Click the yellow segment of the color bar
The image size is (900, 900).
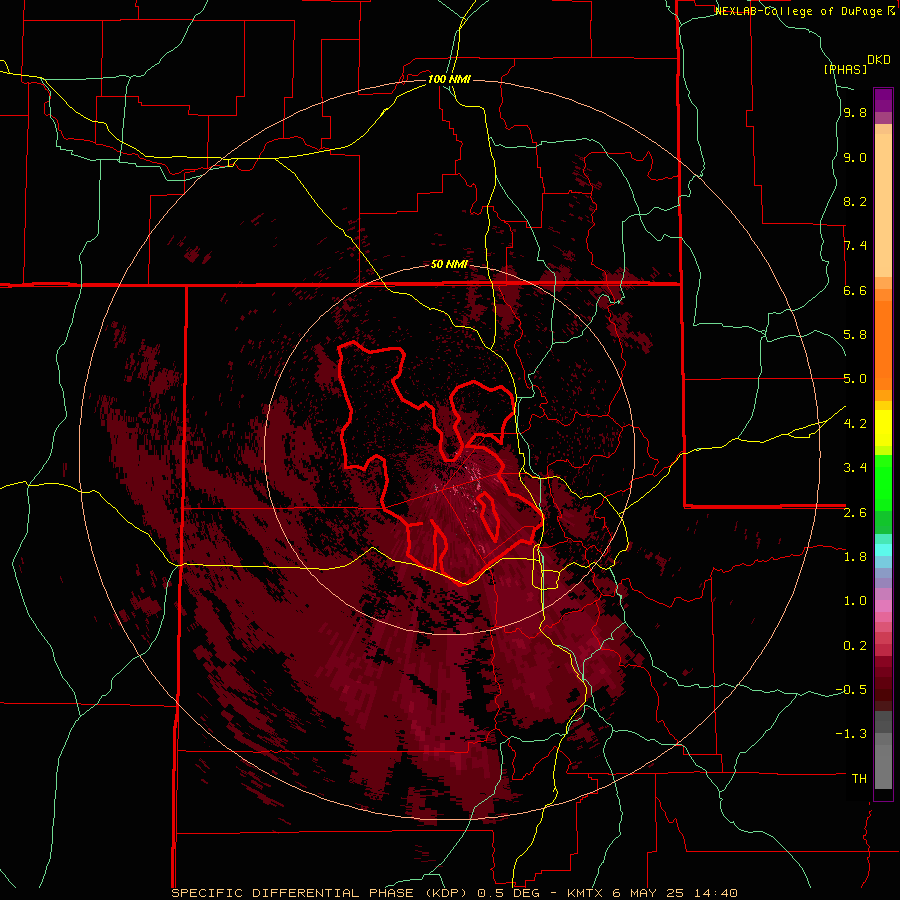[883, 428]
